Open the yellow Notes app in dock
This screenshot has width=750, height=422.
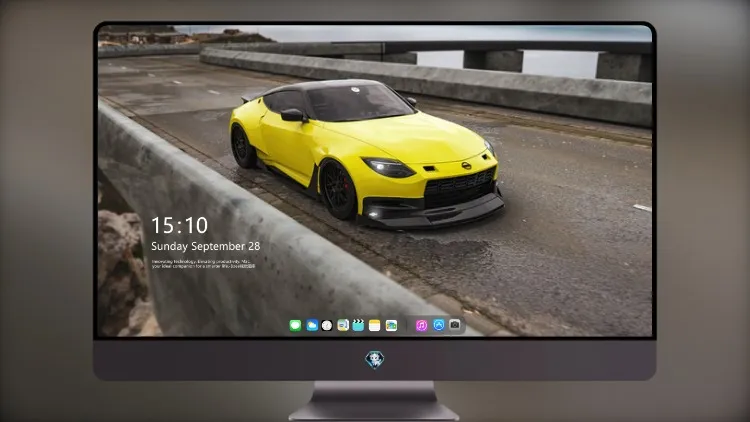375,326
